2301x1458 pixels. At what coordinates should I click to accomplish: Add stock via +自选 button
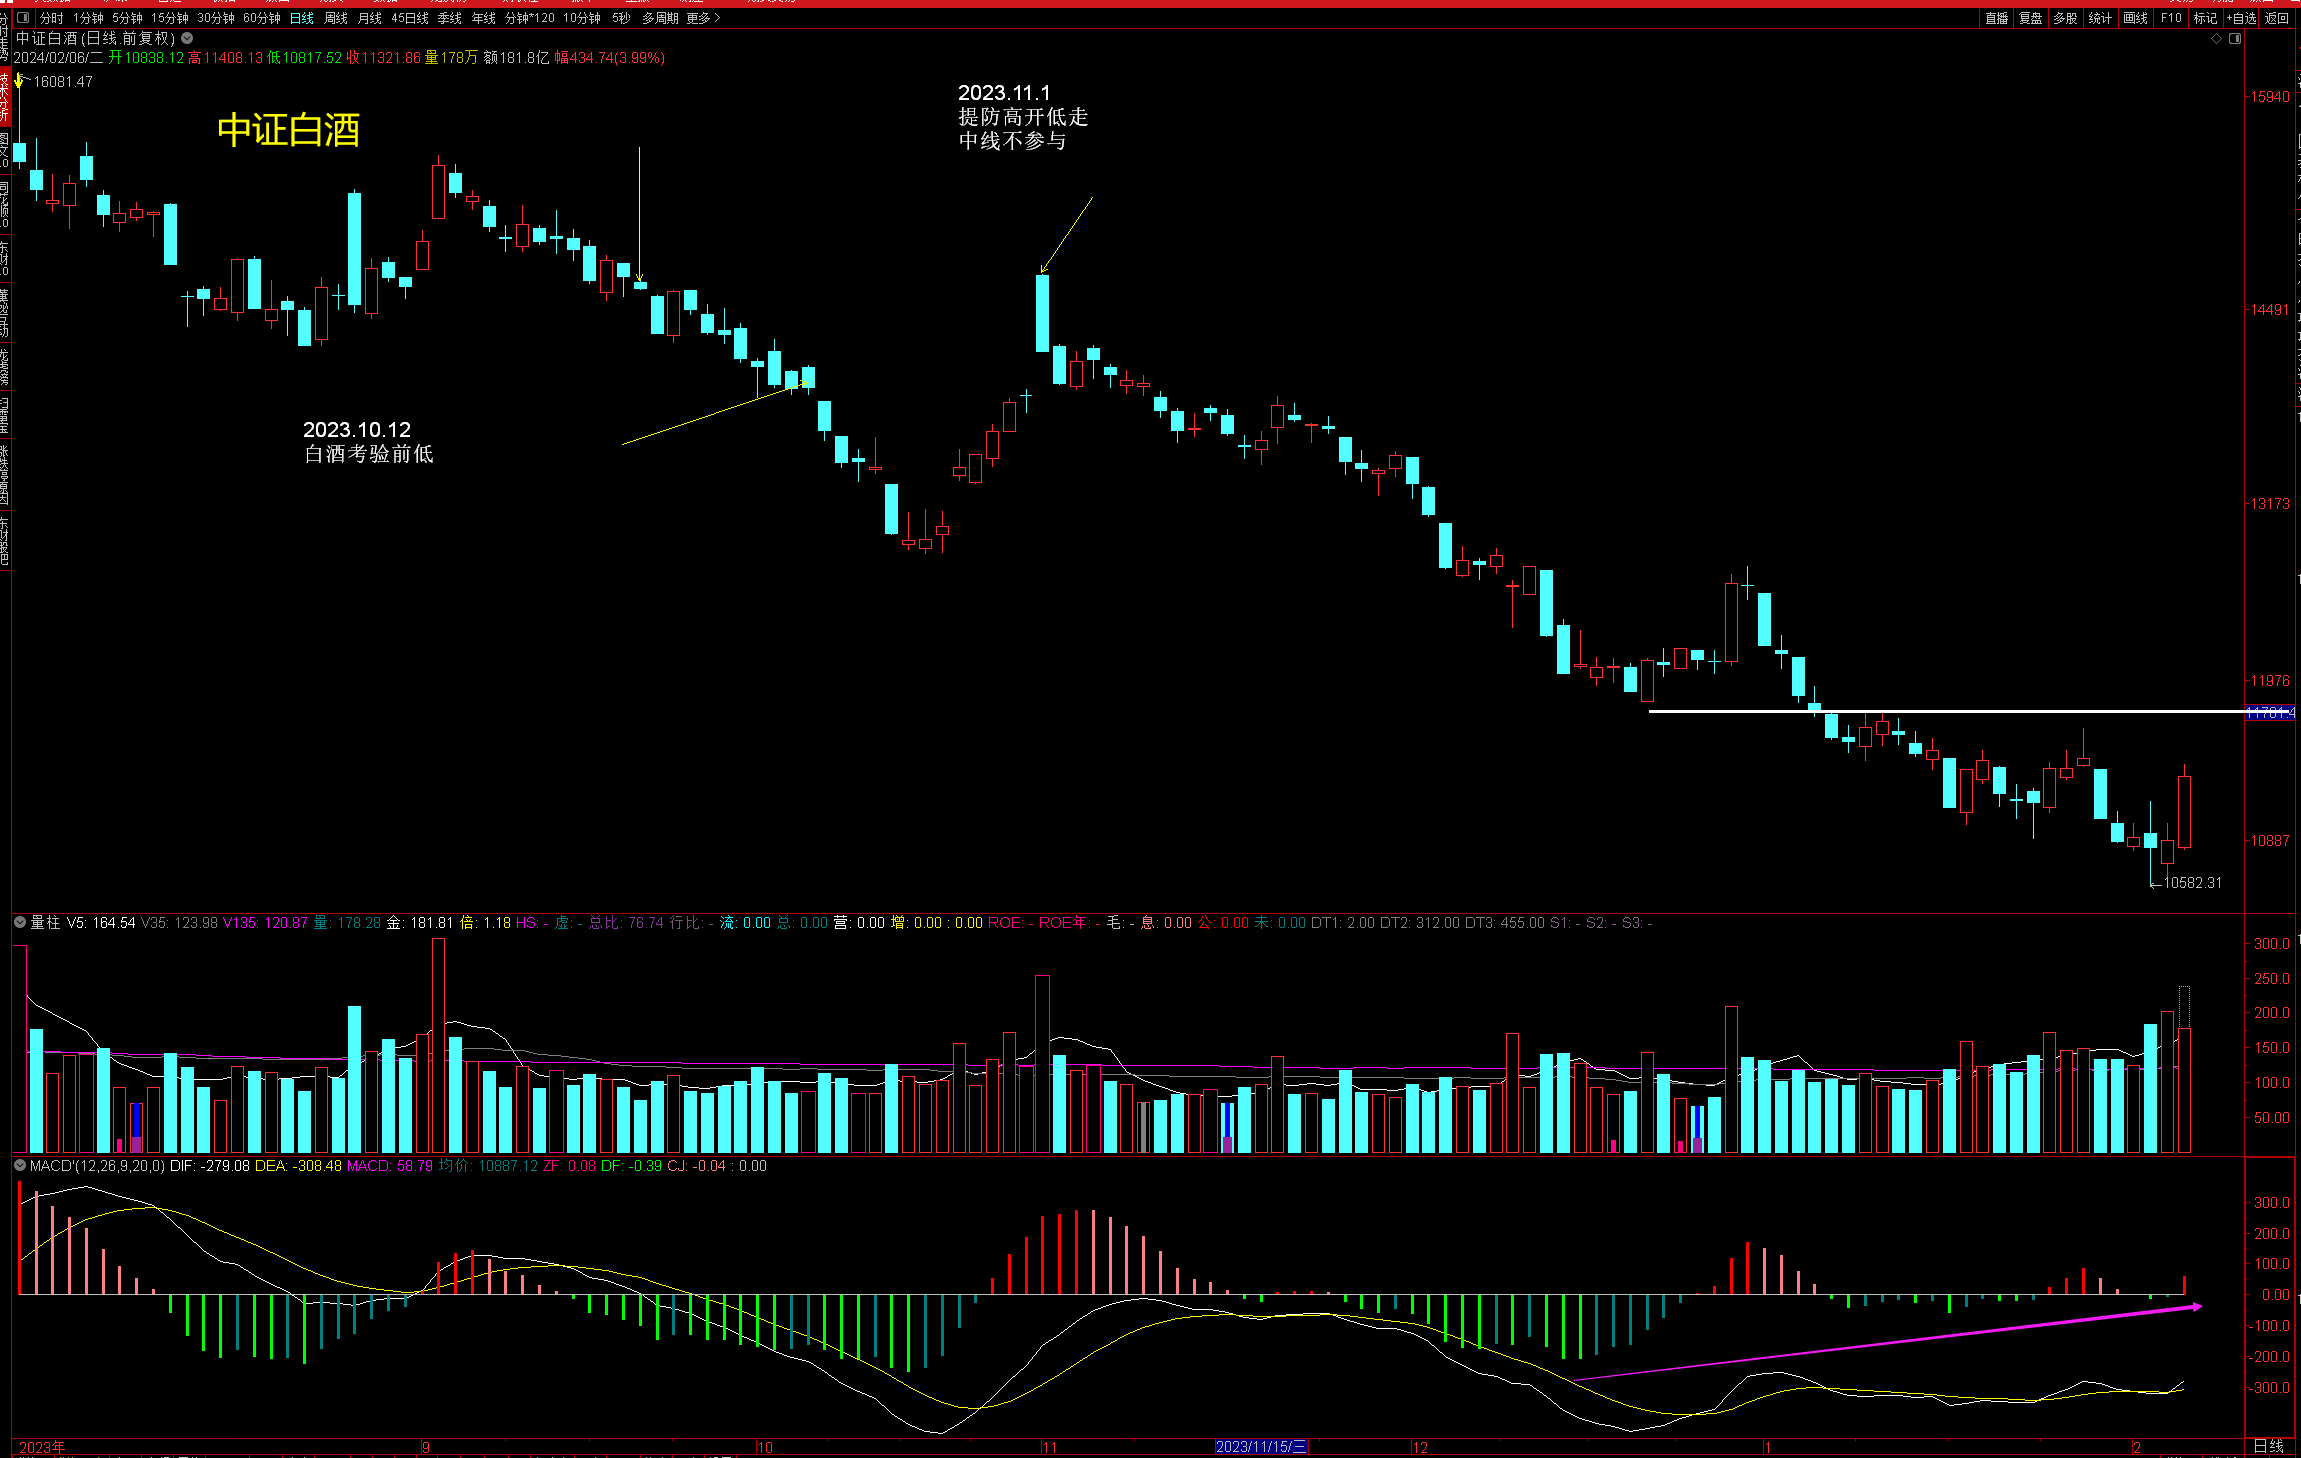2241,18
